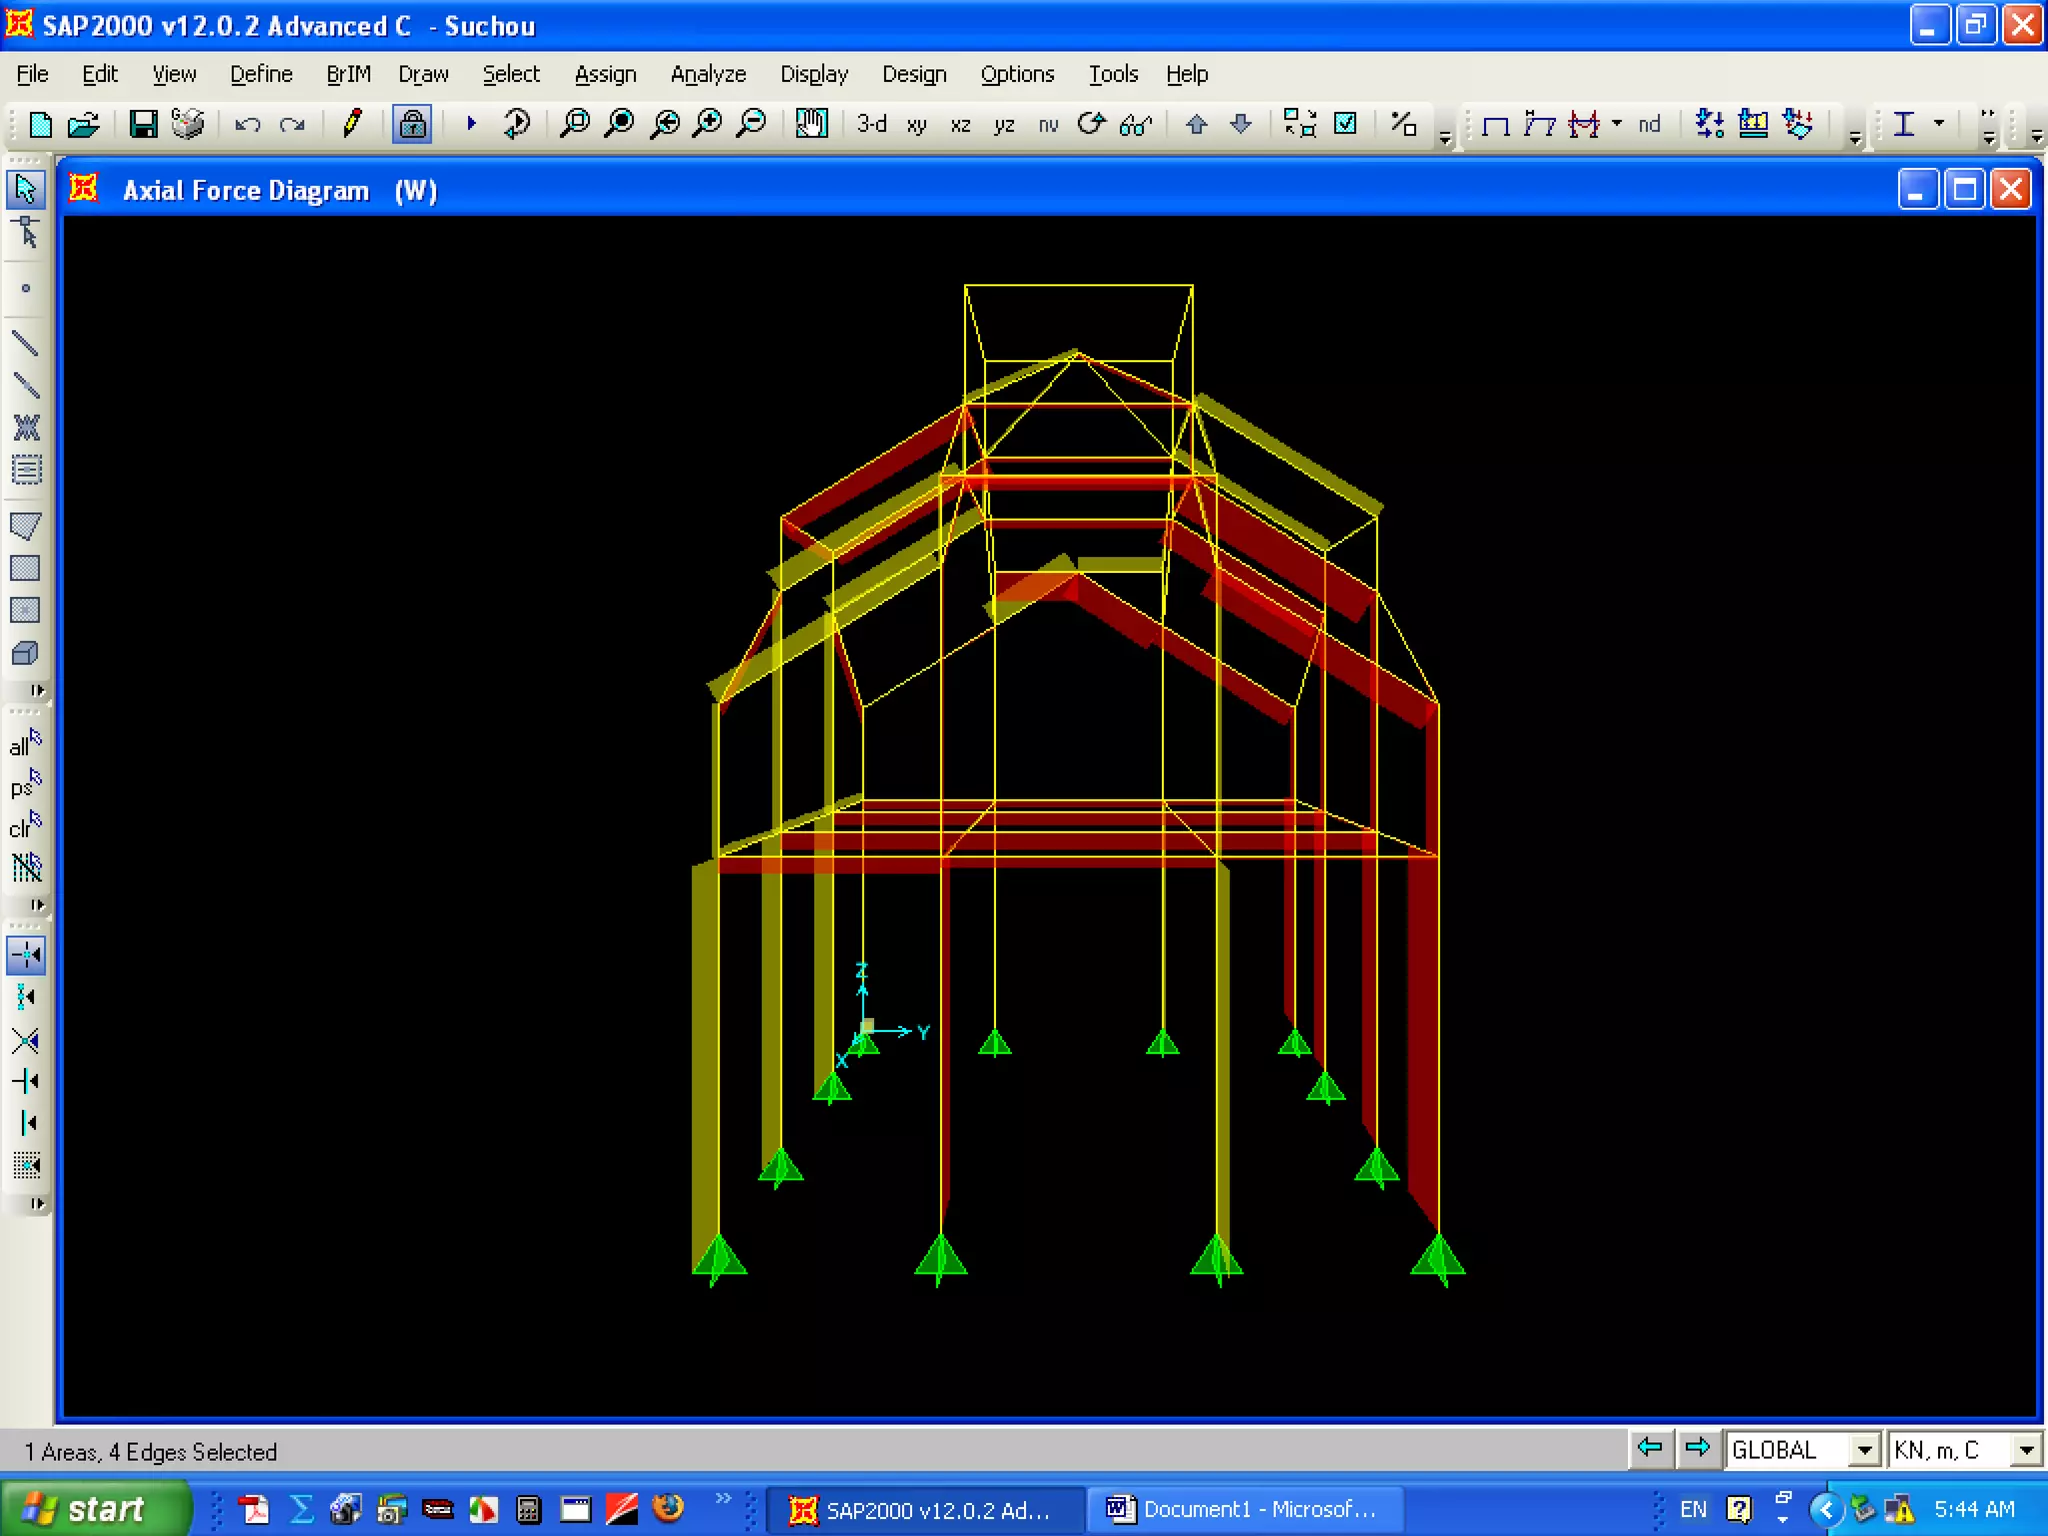Click the Show Undeformed Shape icon
The image size is (2048, 1536).
(x=1496, y=125)
